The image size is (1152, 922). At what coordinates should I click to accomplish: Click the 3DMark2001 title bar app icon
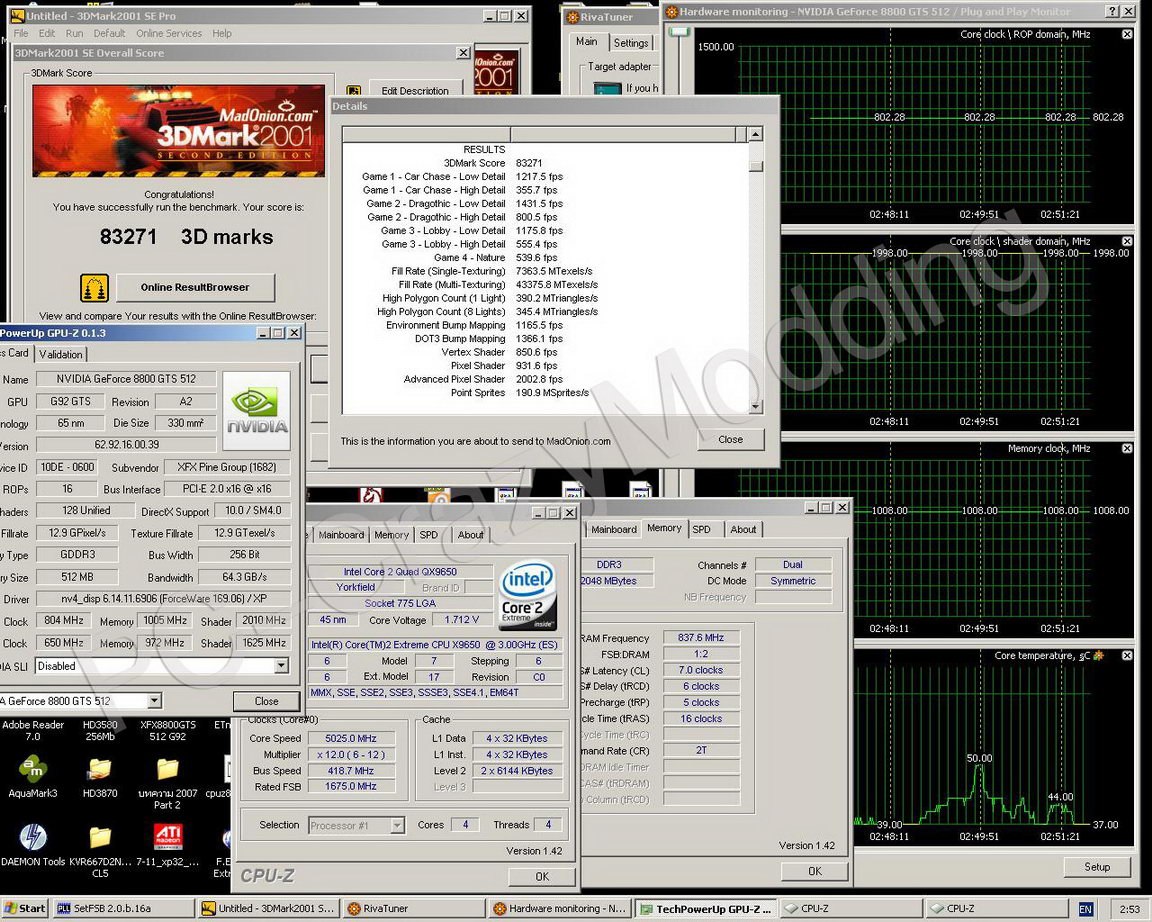pyautogui.click(x=18, y=15)
